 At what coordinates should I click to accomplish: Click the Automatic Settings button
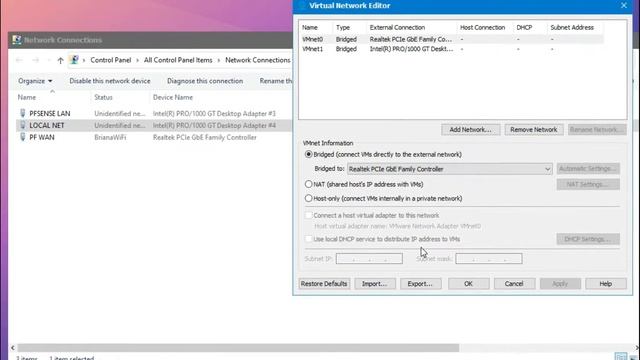tap(588, 169)
